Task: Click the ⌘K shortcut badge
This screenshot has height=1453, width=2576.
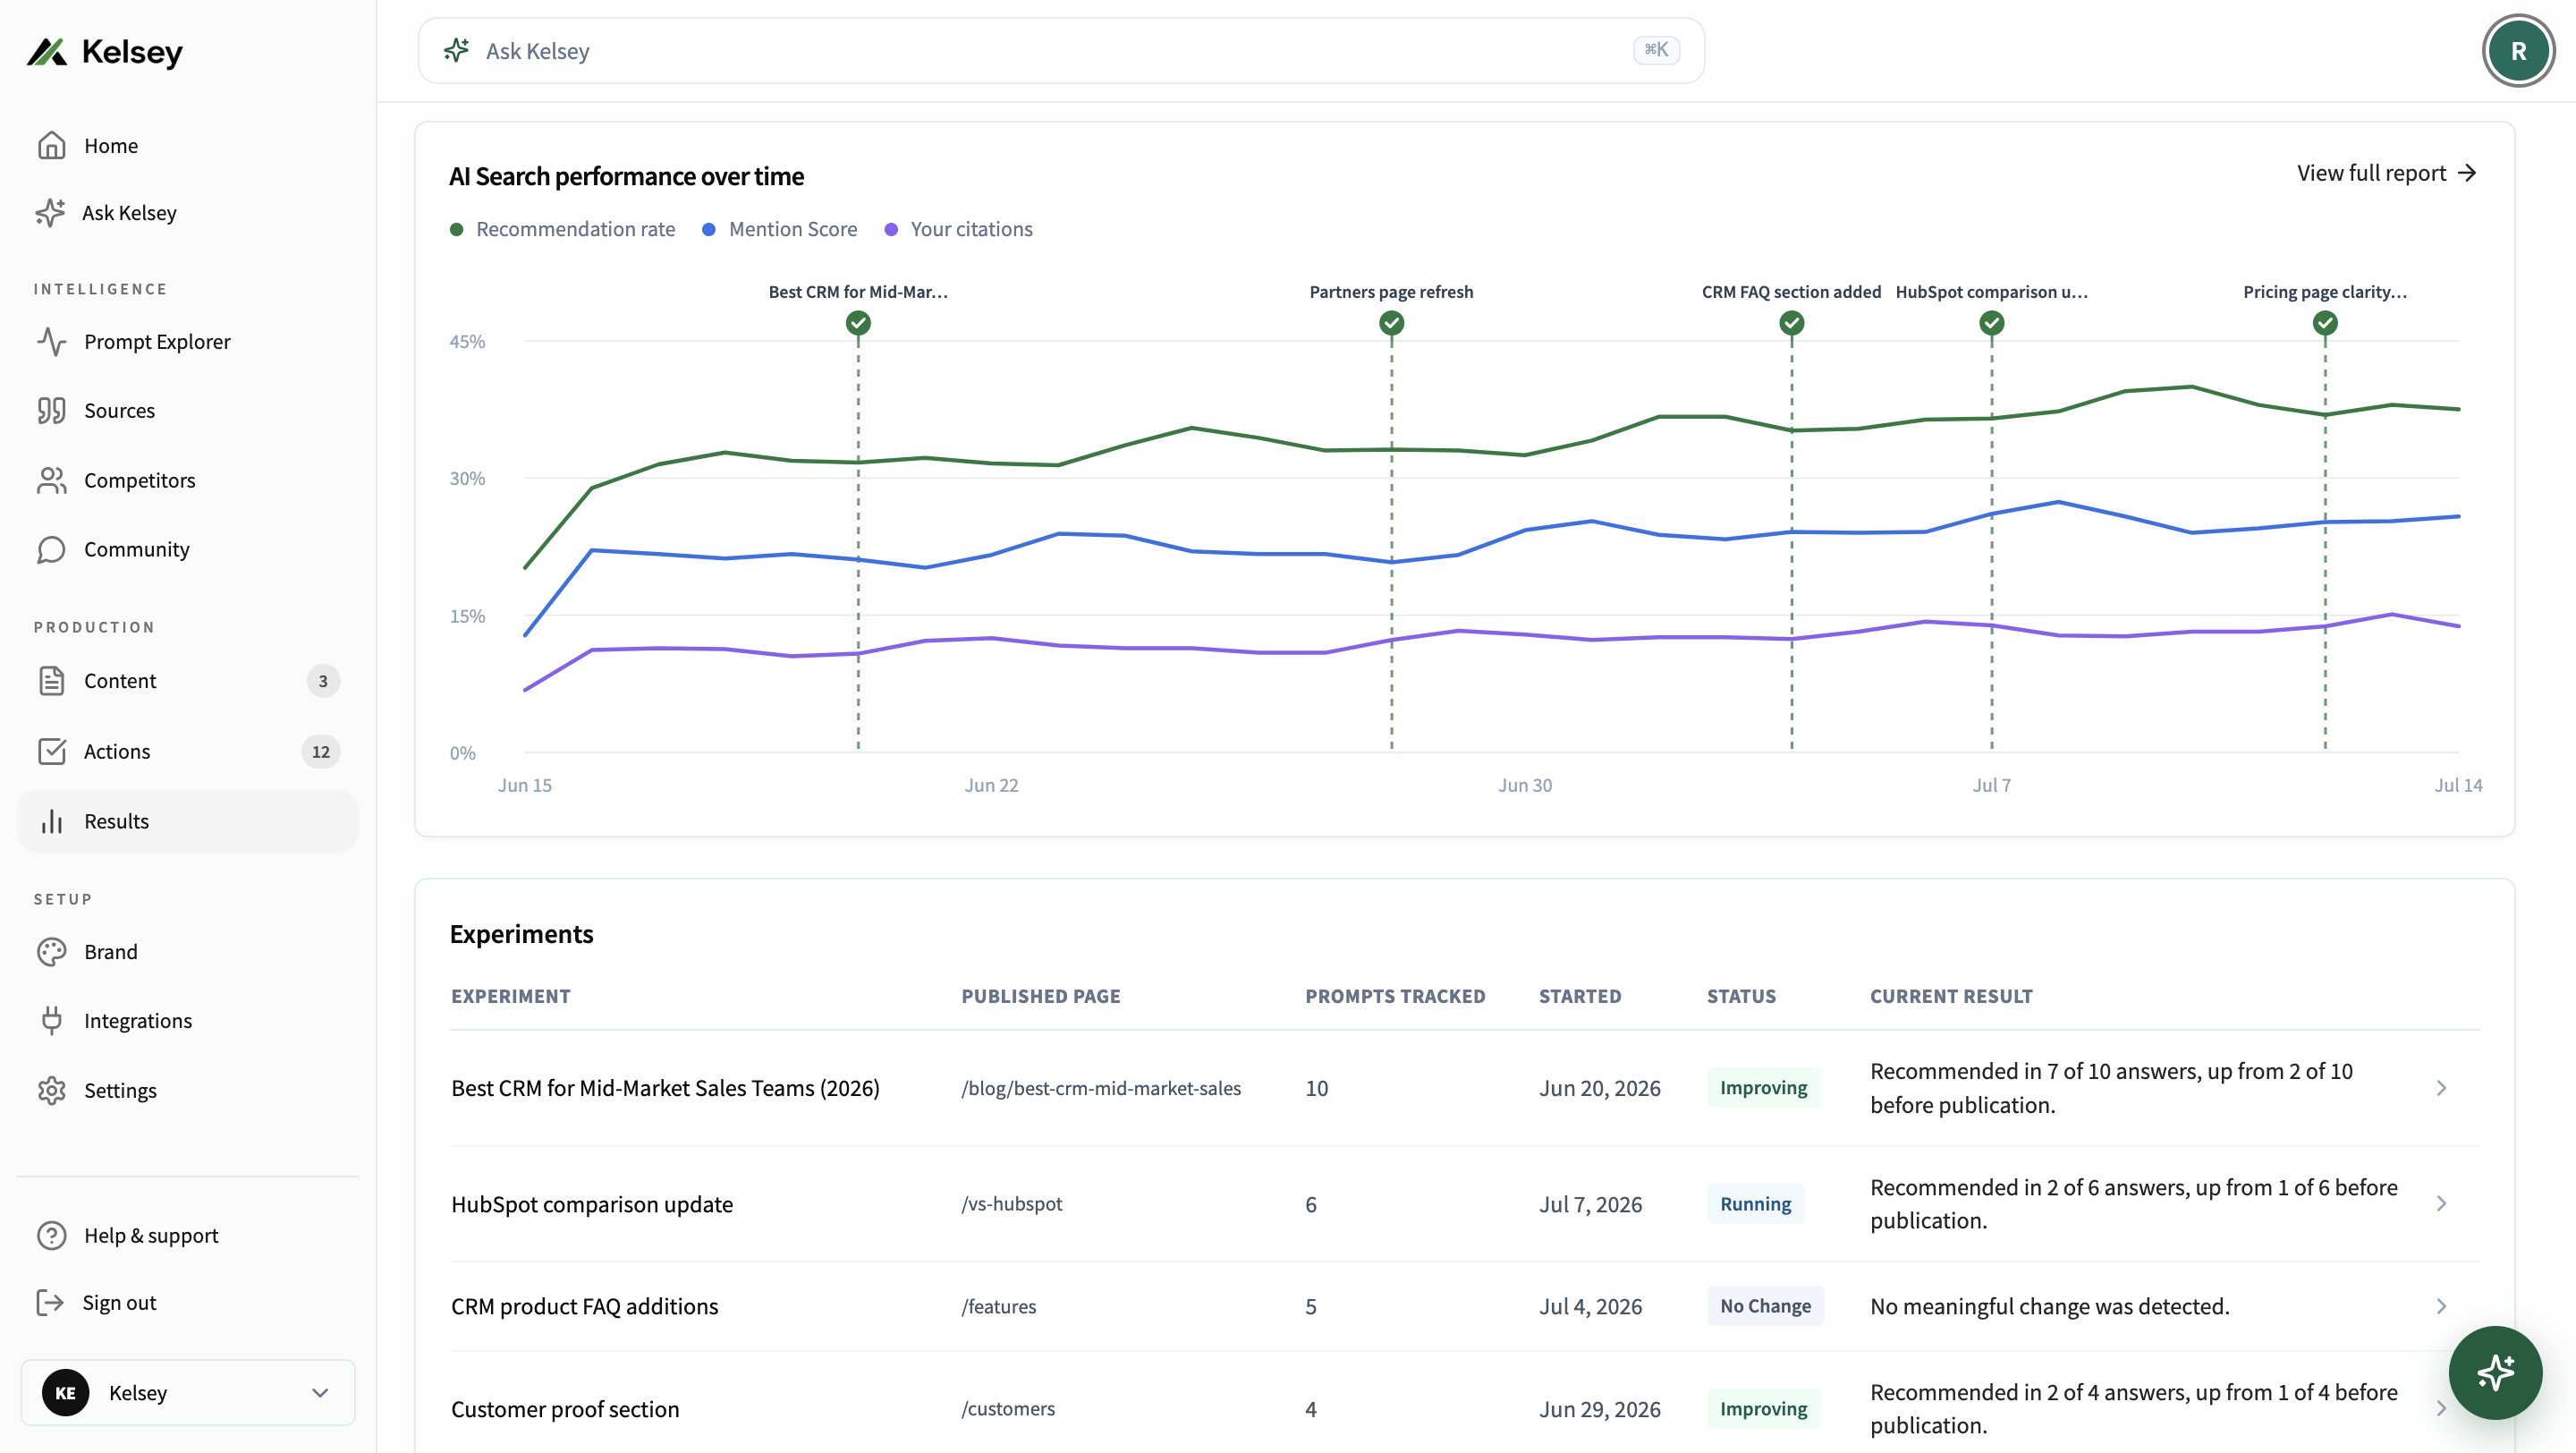Action: [1656, 50]
